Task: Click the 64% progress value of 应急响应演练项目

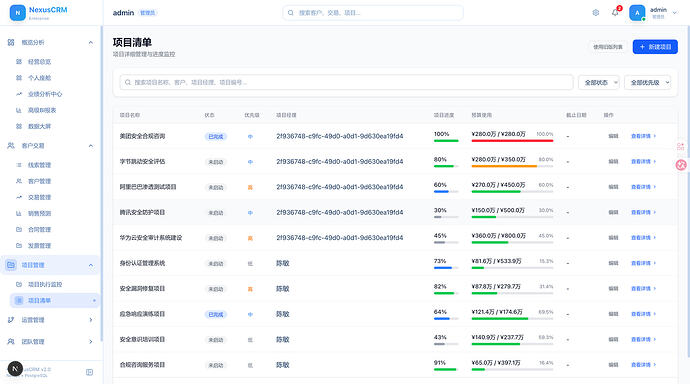Action: pos(440,311)
